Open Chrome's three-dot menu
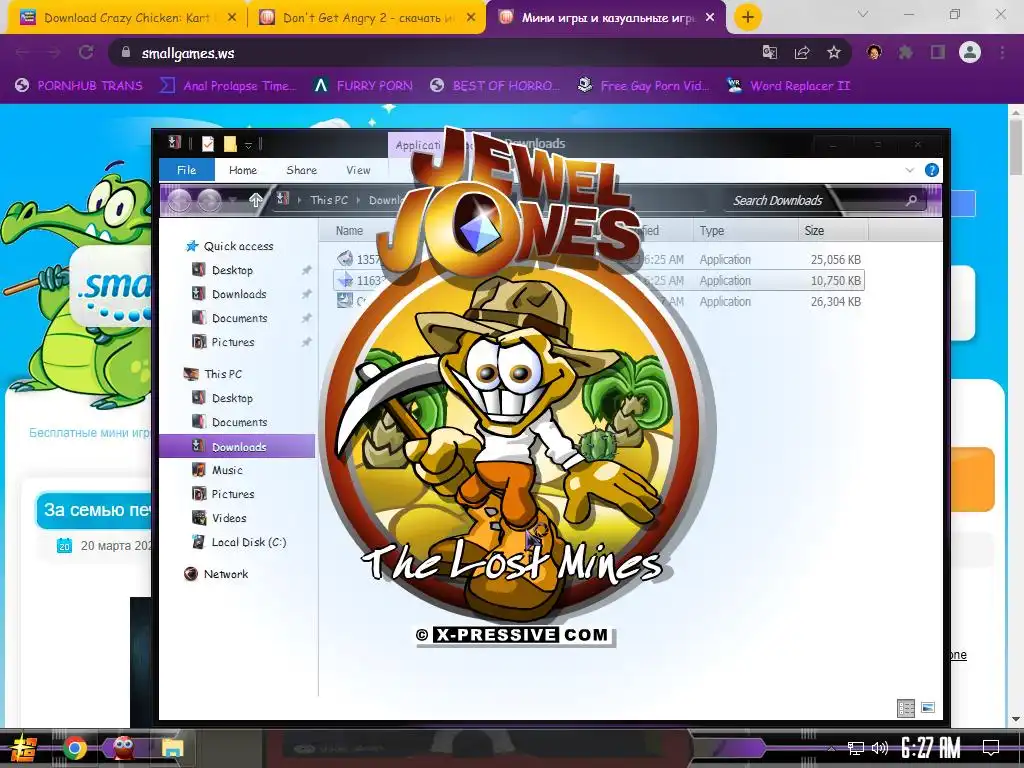1024x768 pixels. 1002,53
